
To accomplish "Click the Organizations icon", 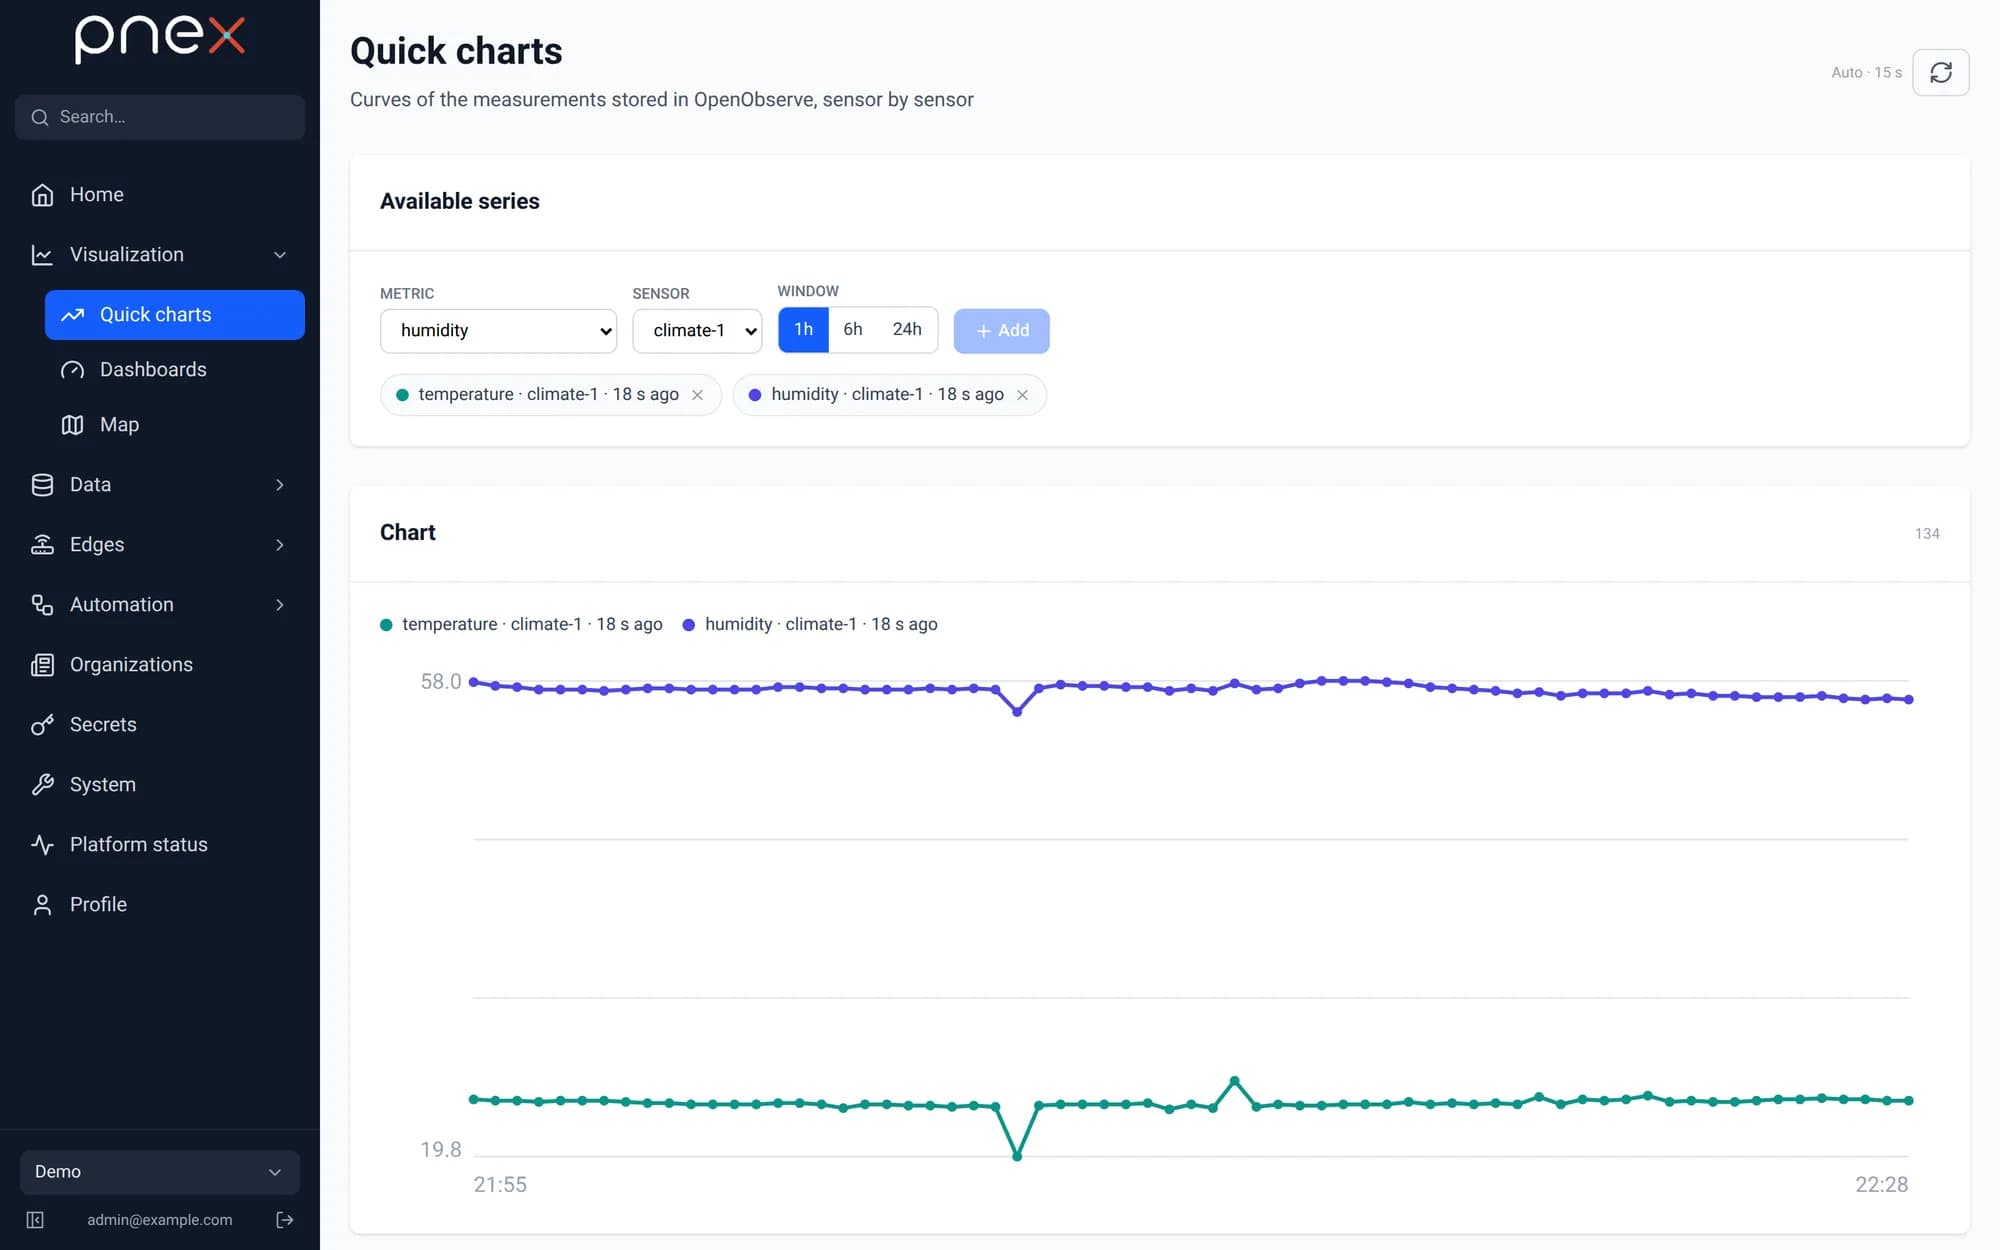I will [x=42, y=665].
